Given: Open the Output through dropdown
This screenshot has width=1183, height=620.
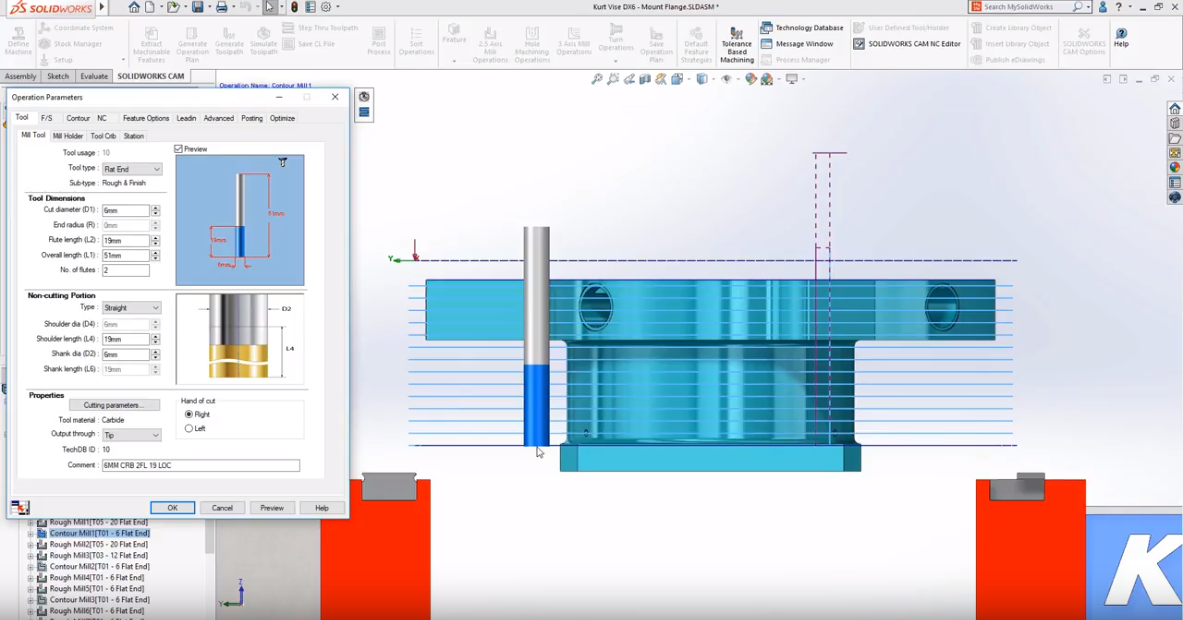Looking at the screenshot, I should click(x=132, y=435).
